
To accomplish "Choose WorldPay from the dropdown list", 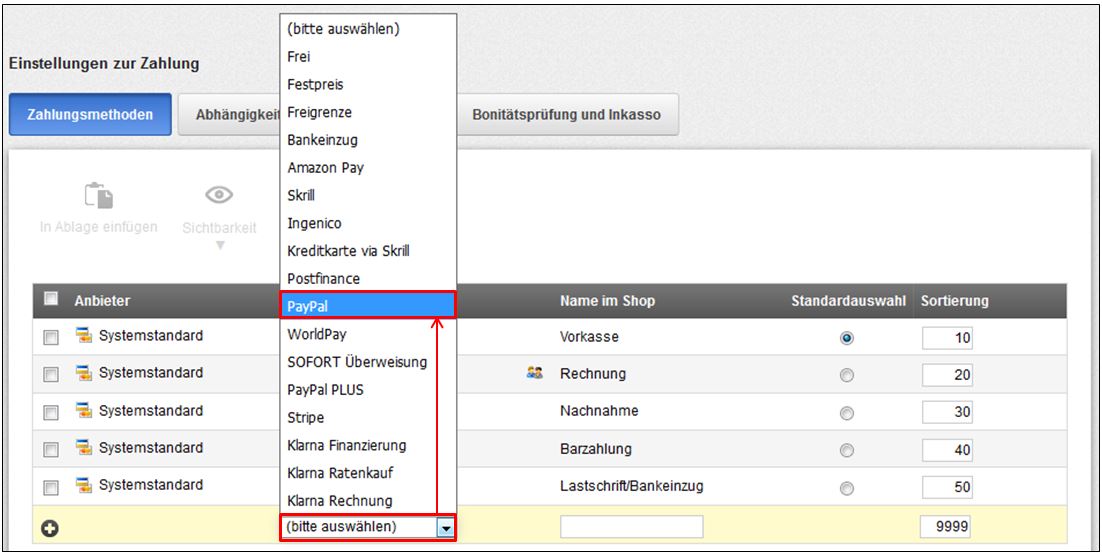I will coord(368,334).
